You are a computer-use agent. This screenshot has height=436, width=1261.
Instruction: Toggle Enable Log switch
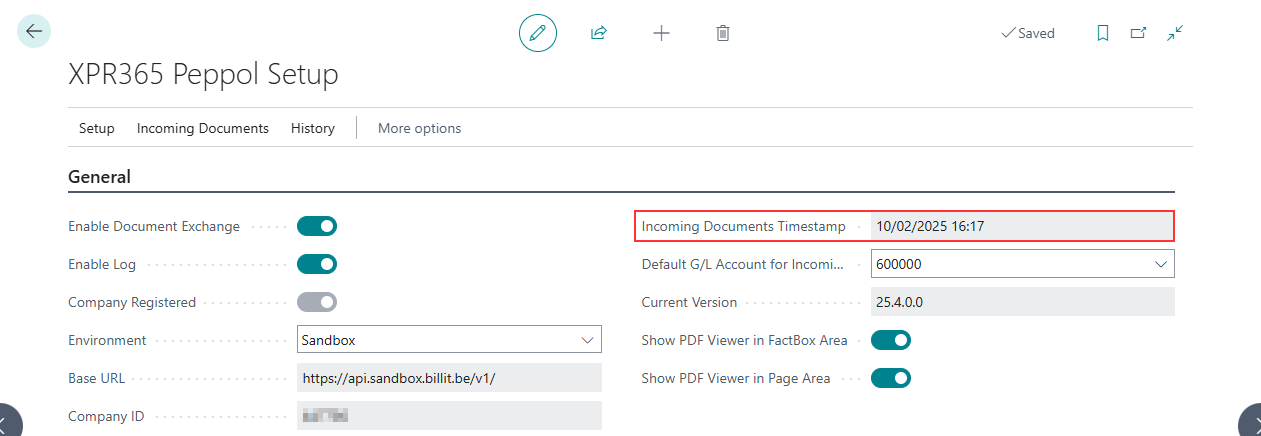tap(317, 264)
